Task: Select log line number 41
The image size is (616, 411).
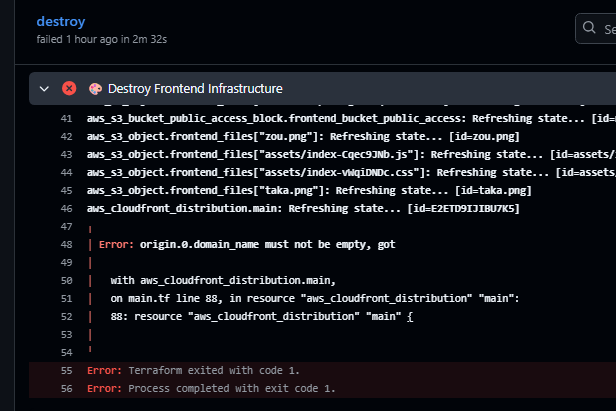Action: (66, 119)
